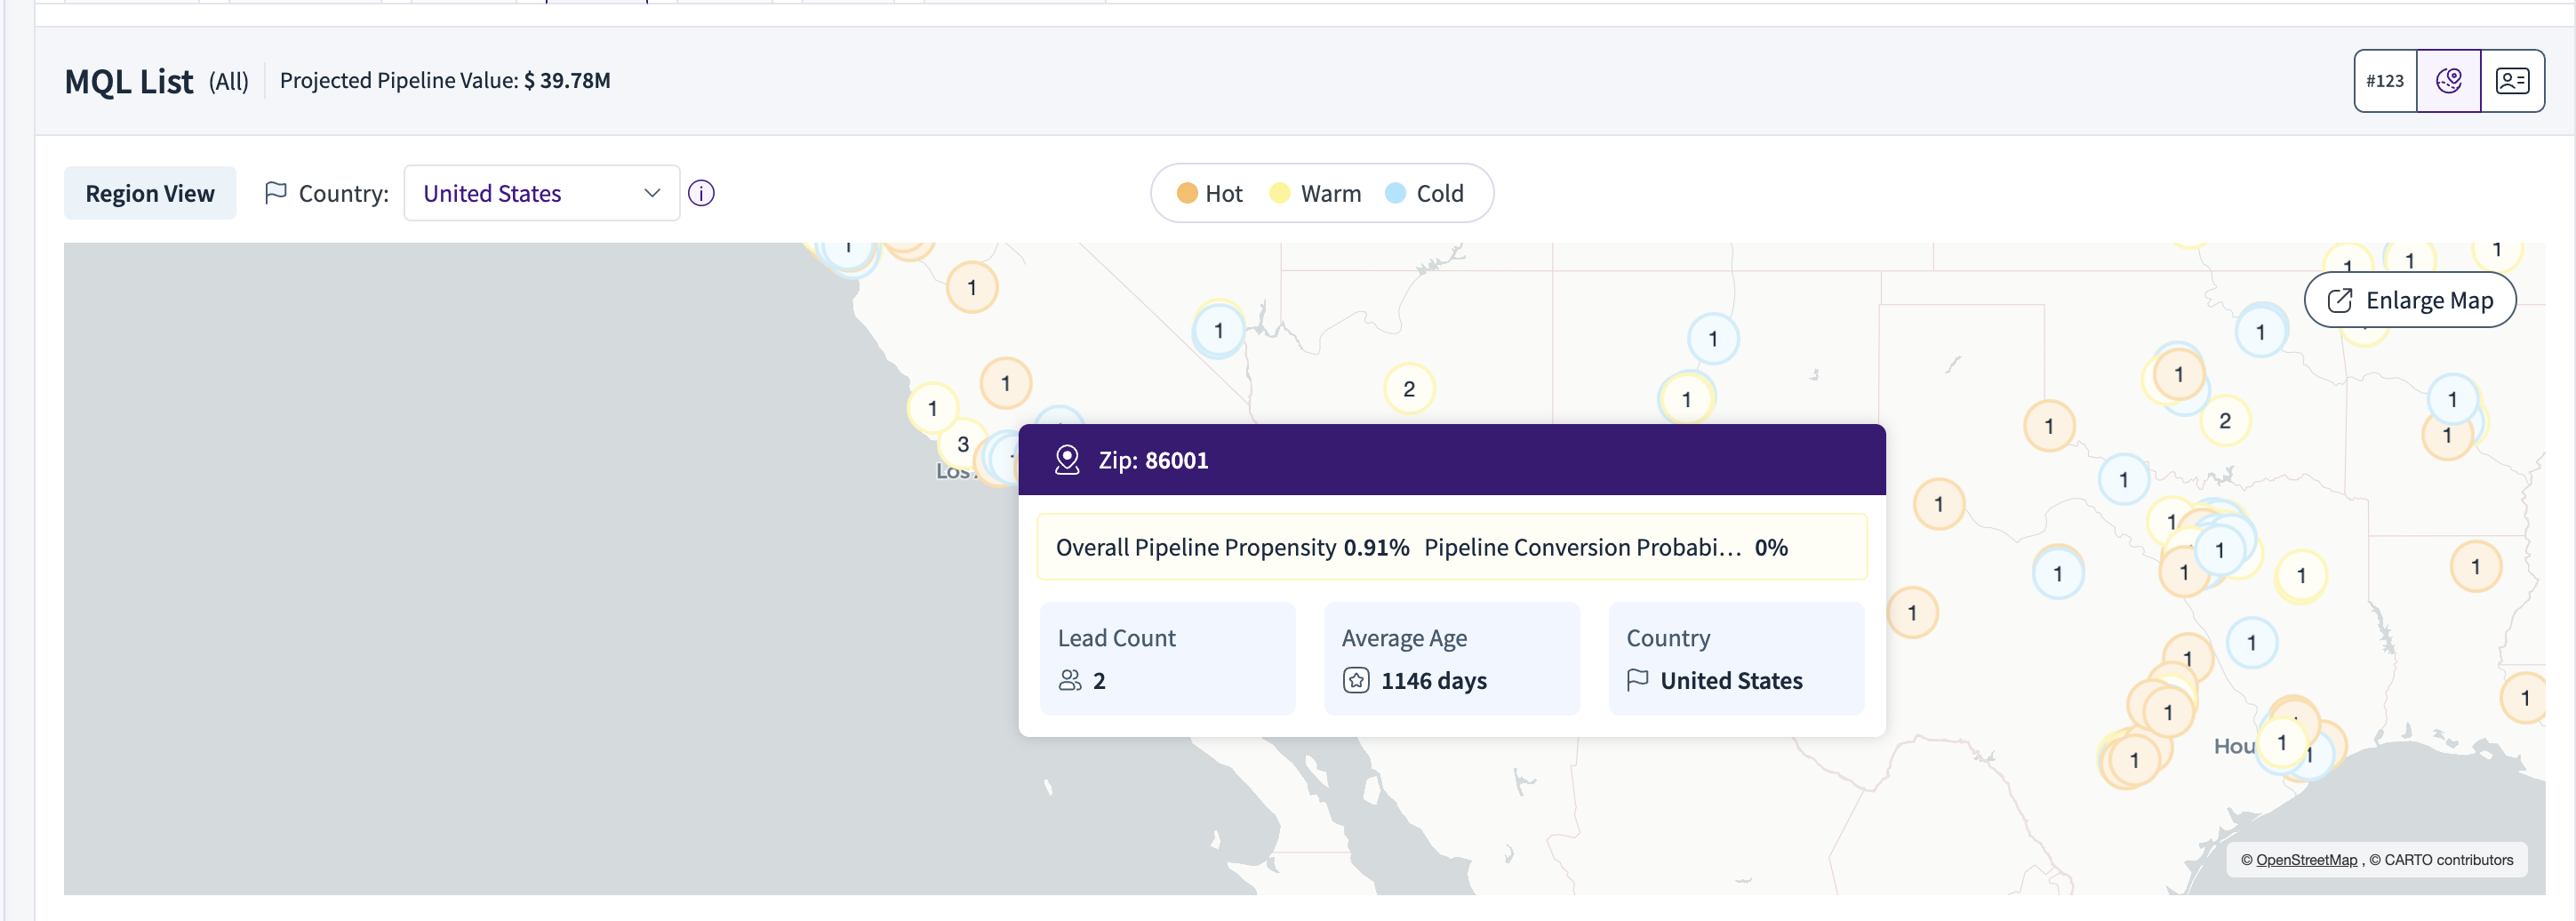
Task: Click the Lead Count card label
Action: click(x=1116, y=638)
